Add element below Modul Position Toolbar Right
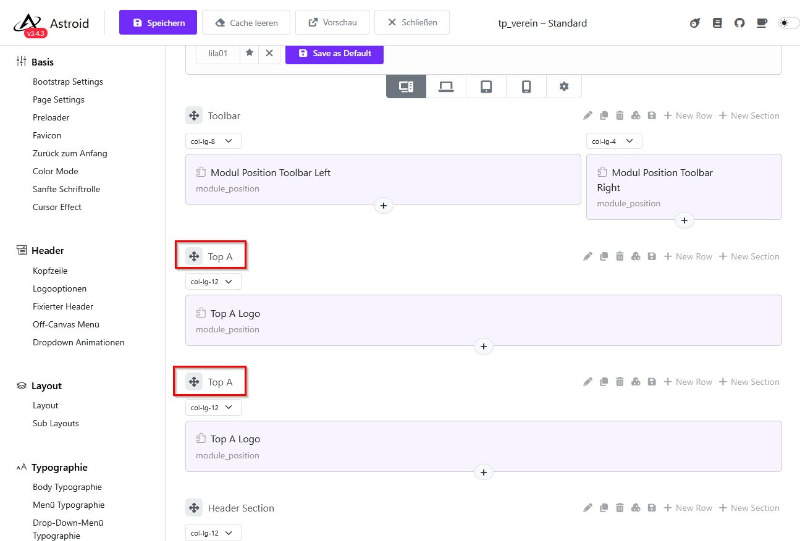 click(684, 220)
